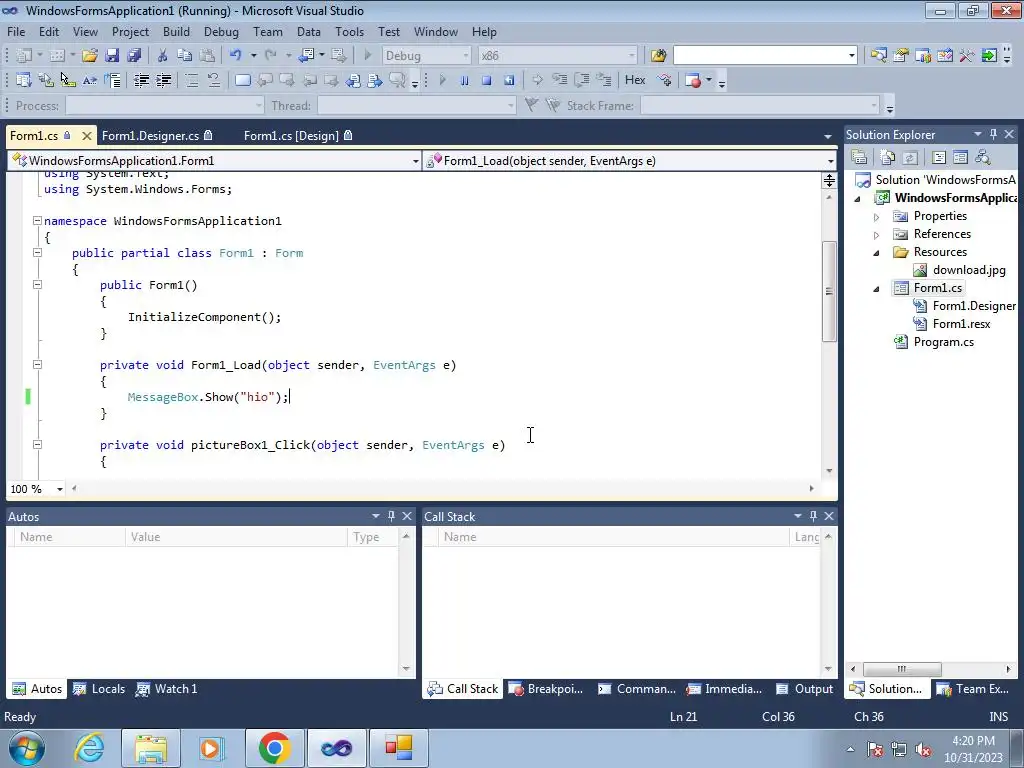Click the Breakpoints window red dot icon
Viewport: 1024px width, 768px height.
click(693, 80)
